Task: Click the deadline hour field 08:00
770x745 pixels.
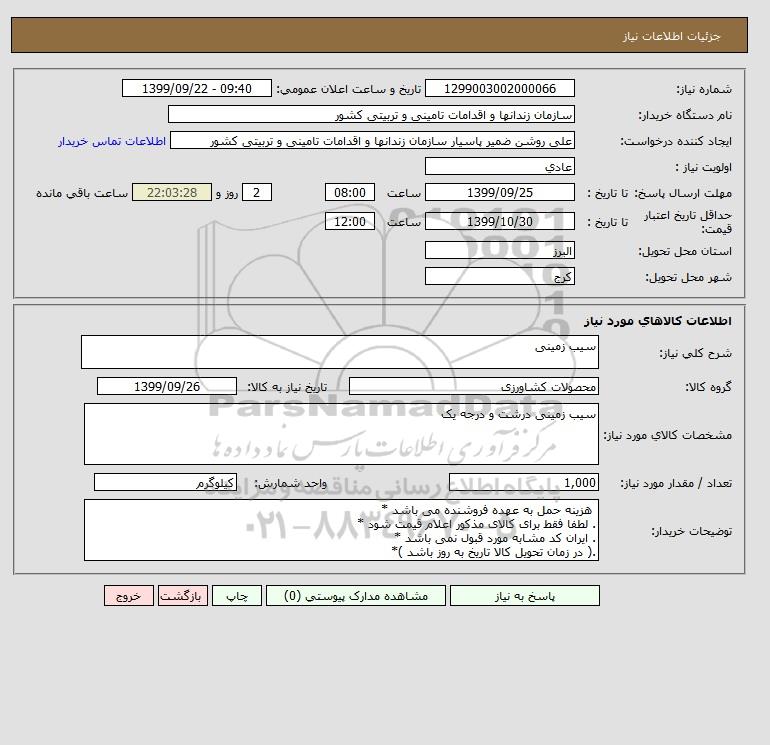Action: 350,193
